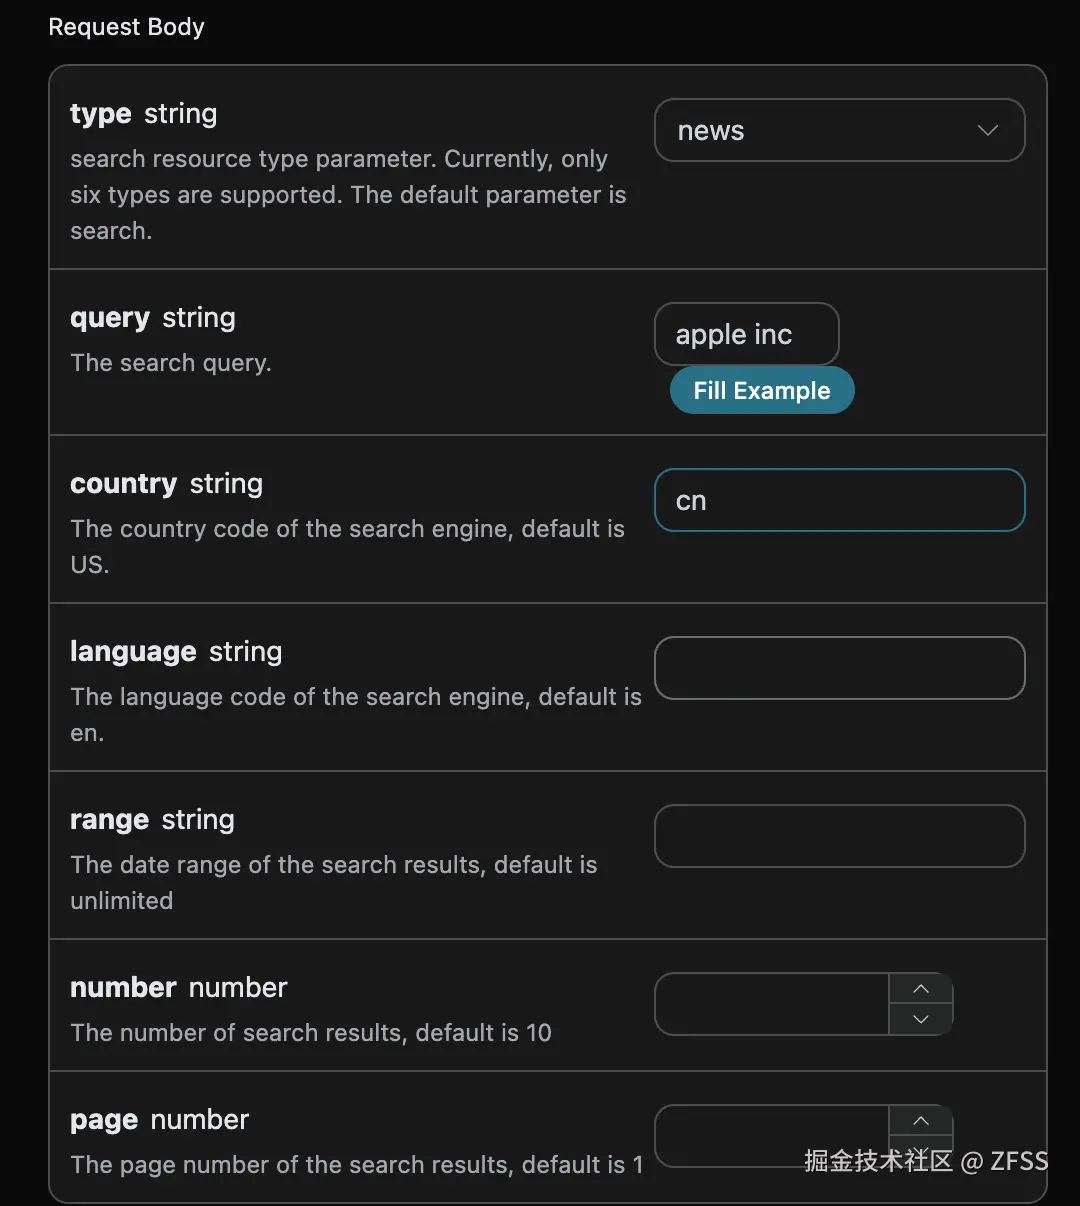The image size is (1080, 1206).
Task: Click the query field containing apple inc
Action: click(x=746, y=334)
